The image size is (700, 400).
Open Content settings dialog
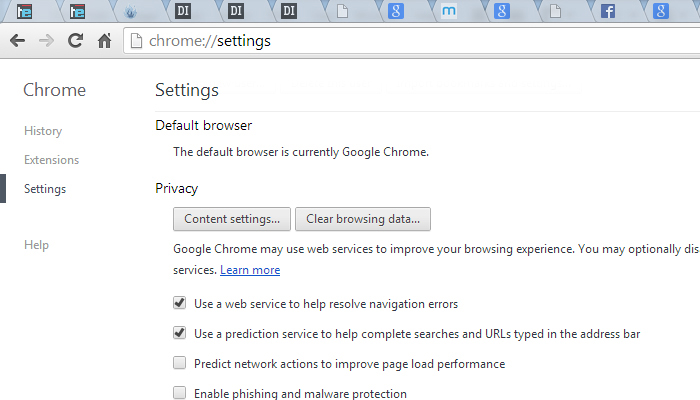[x=232, y=219]
